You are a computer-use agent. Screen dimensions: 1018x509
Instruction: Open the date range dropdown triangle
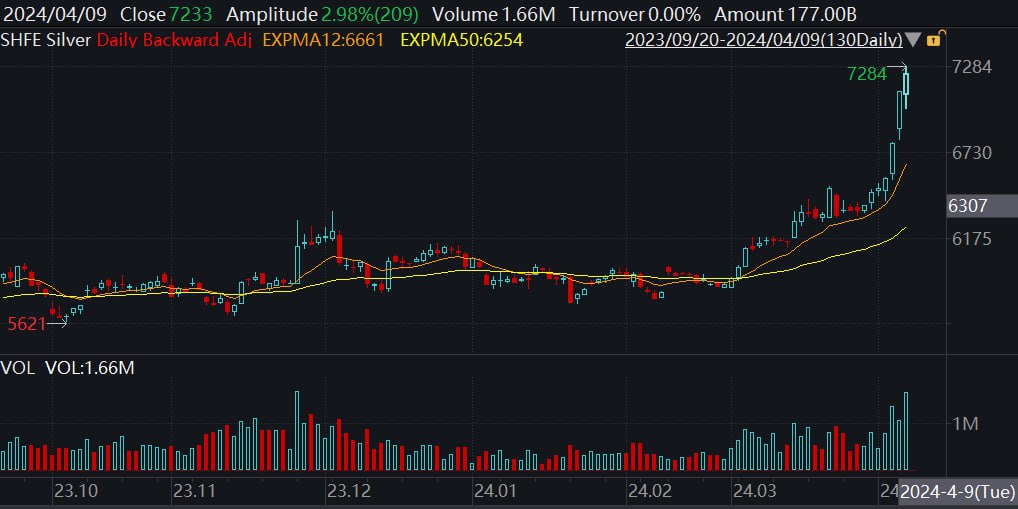click(x=913, y=41)
